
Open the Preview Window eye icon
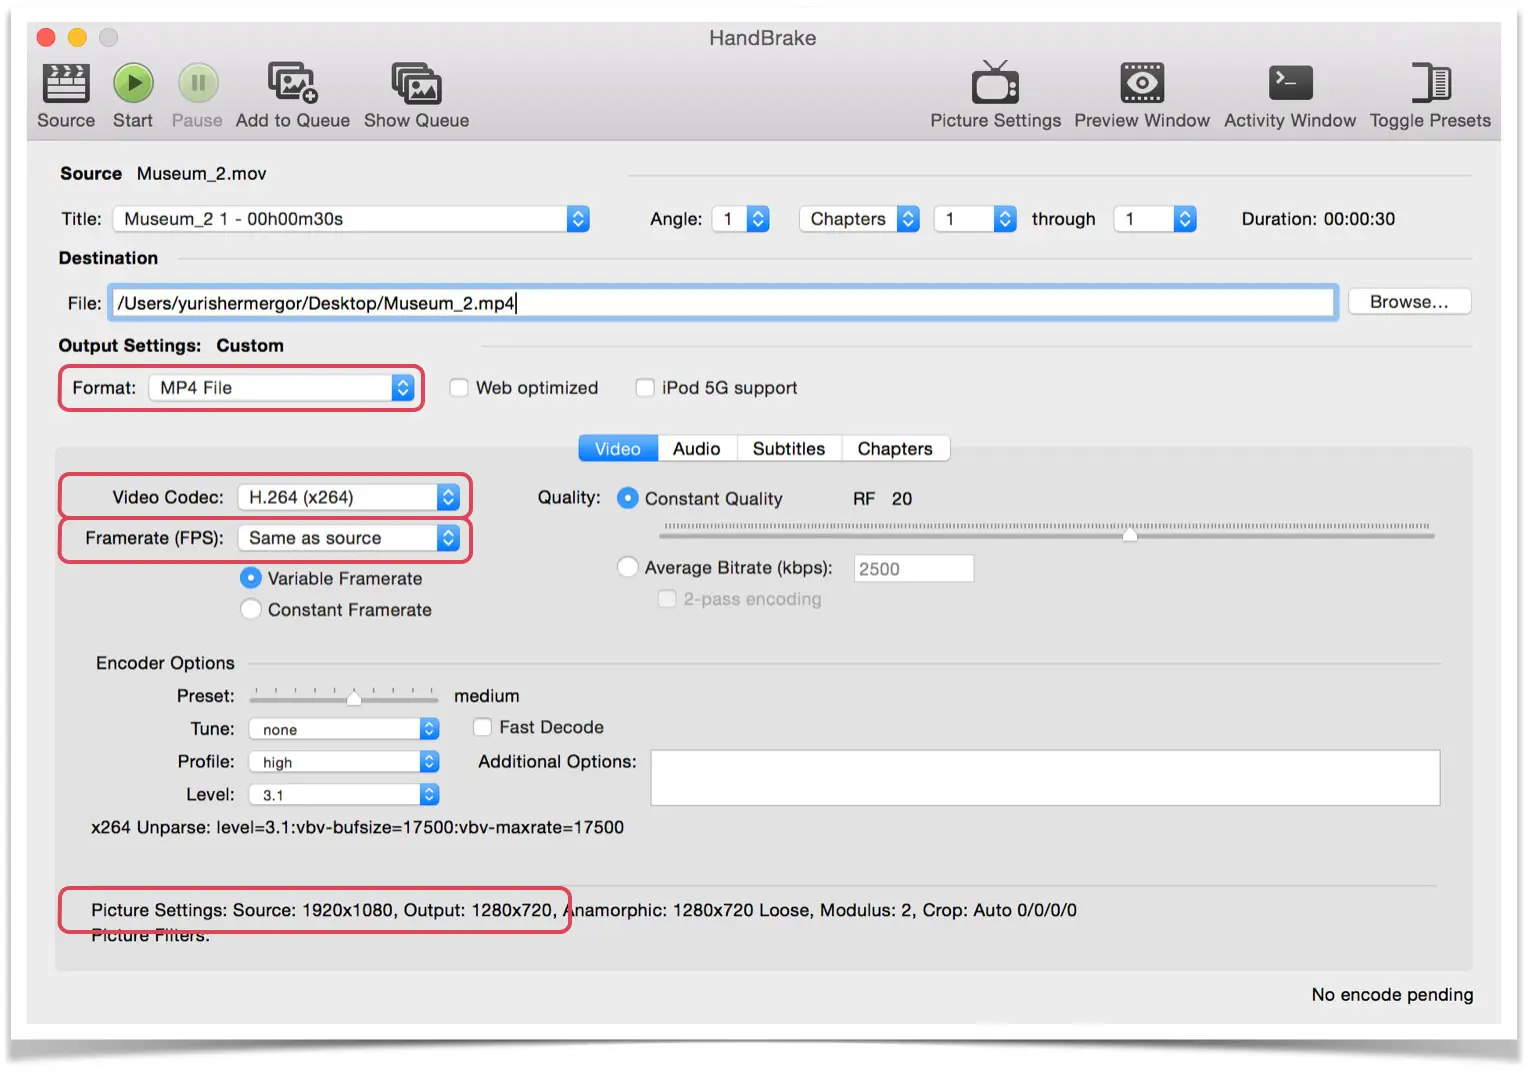click(x=1142, y=83)
